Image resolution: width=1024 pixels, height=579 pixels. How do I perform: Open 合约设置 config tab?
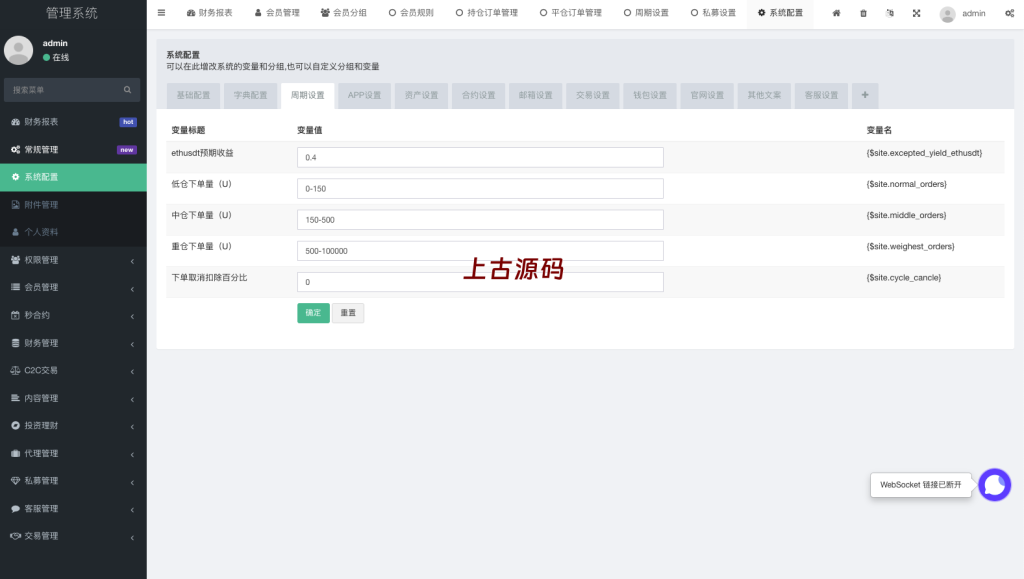tap(479, 95)
